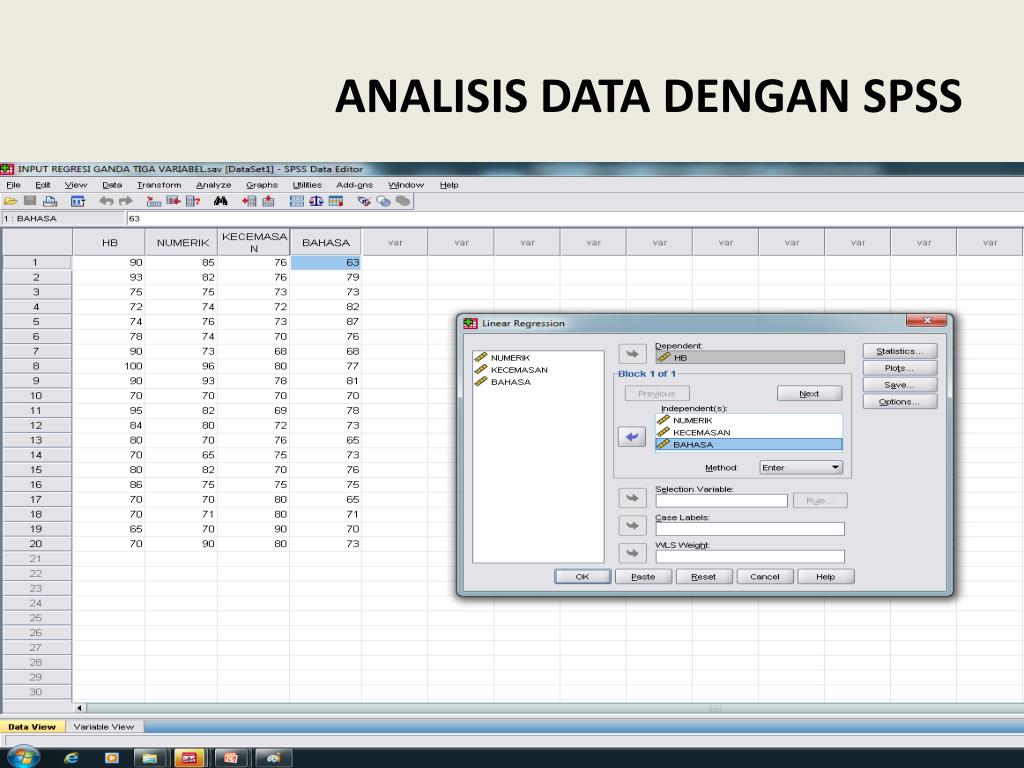This screenshot has height=768, width=1024.
Task: Click the Select Cases toolbar icon
Action: 336,201
